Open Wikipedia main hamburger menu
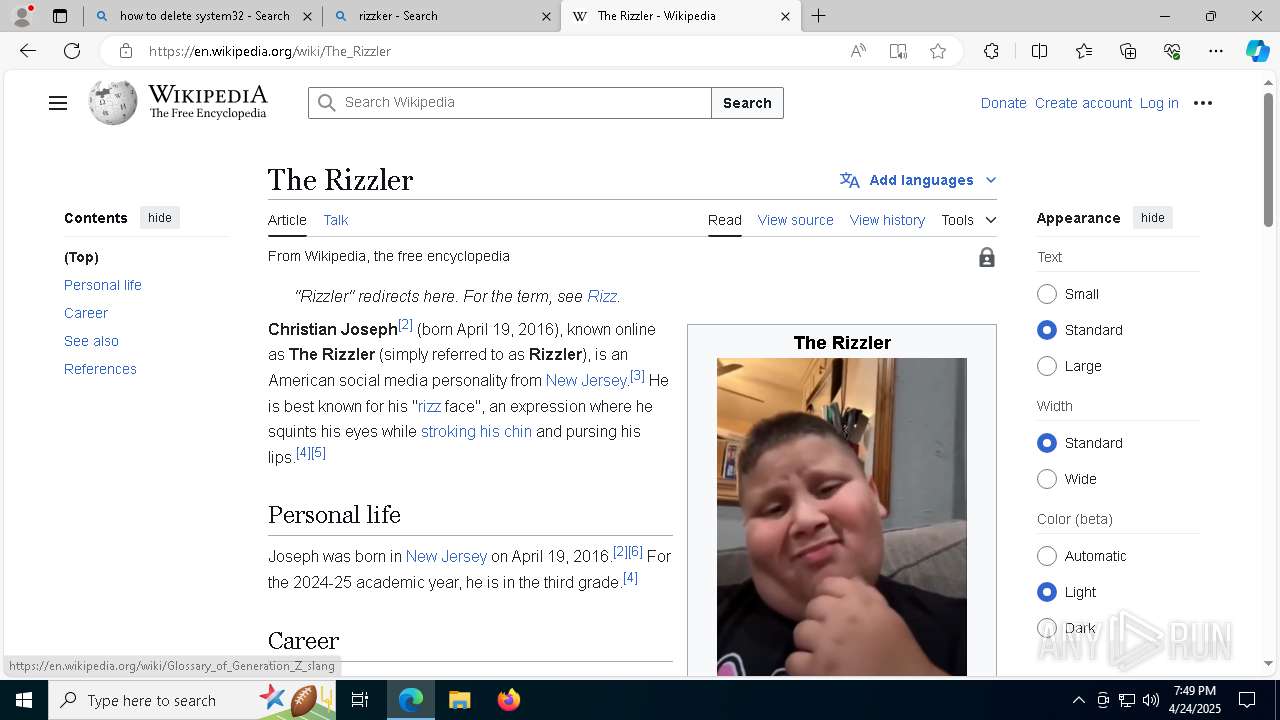This screenshot has height=720, width=1280. 58,103
